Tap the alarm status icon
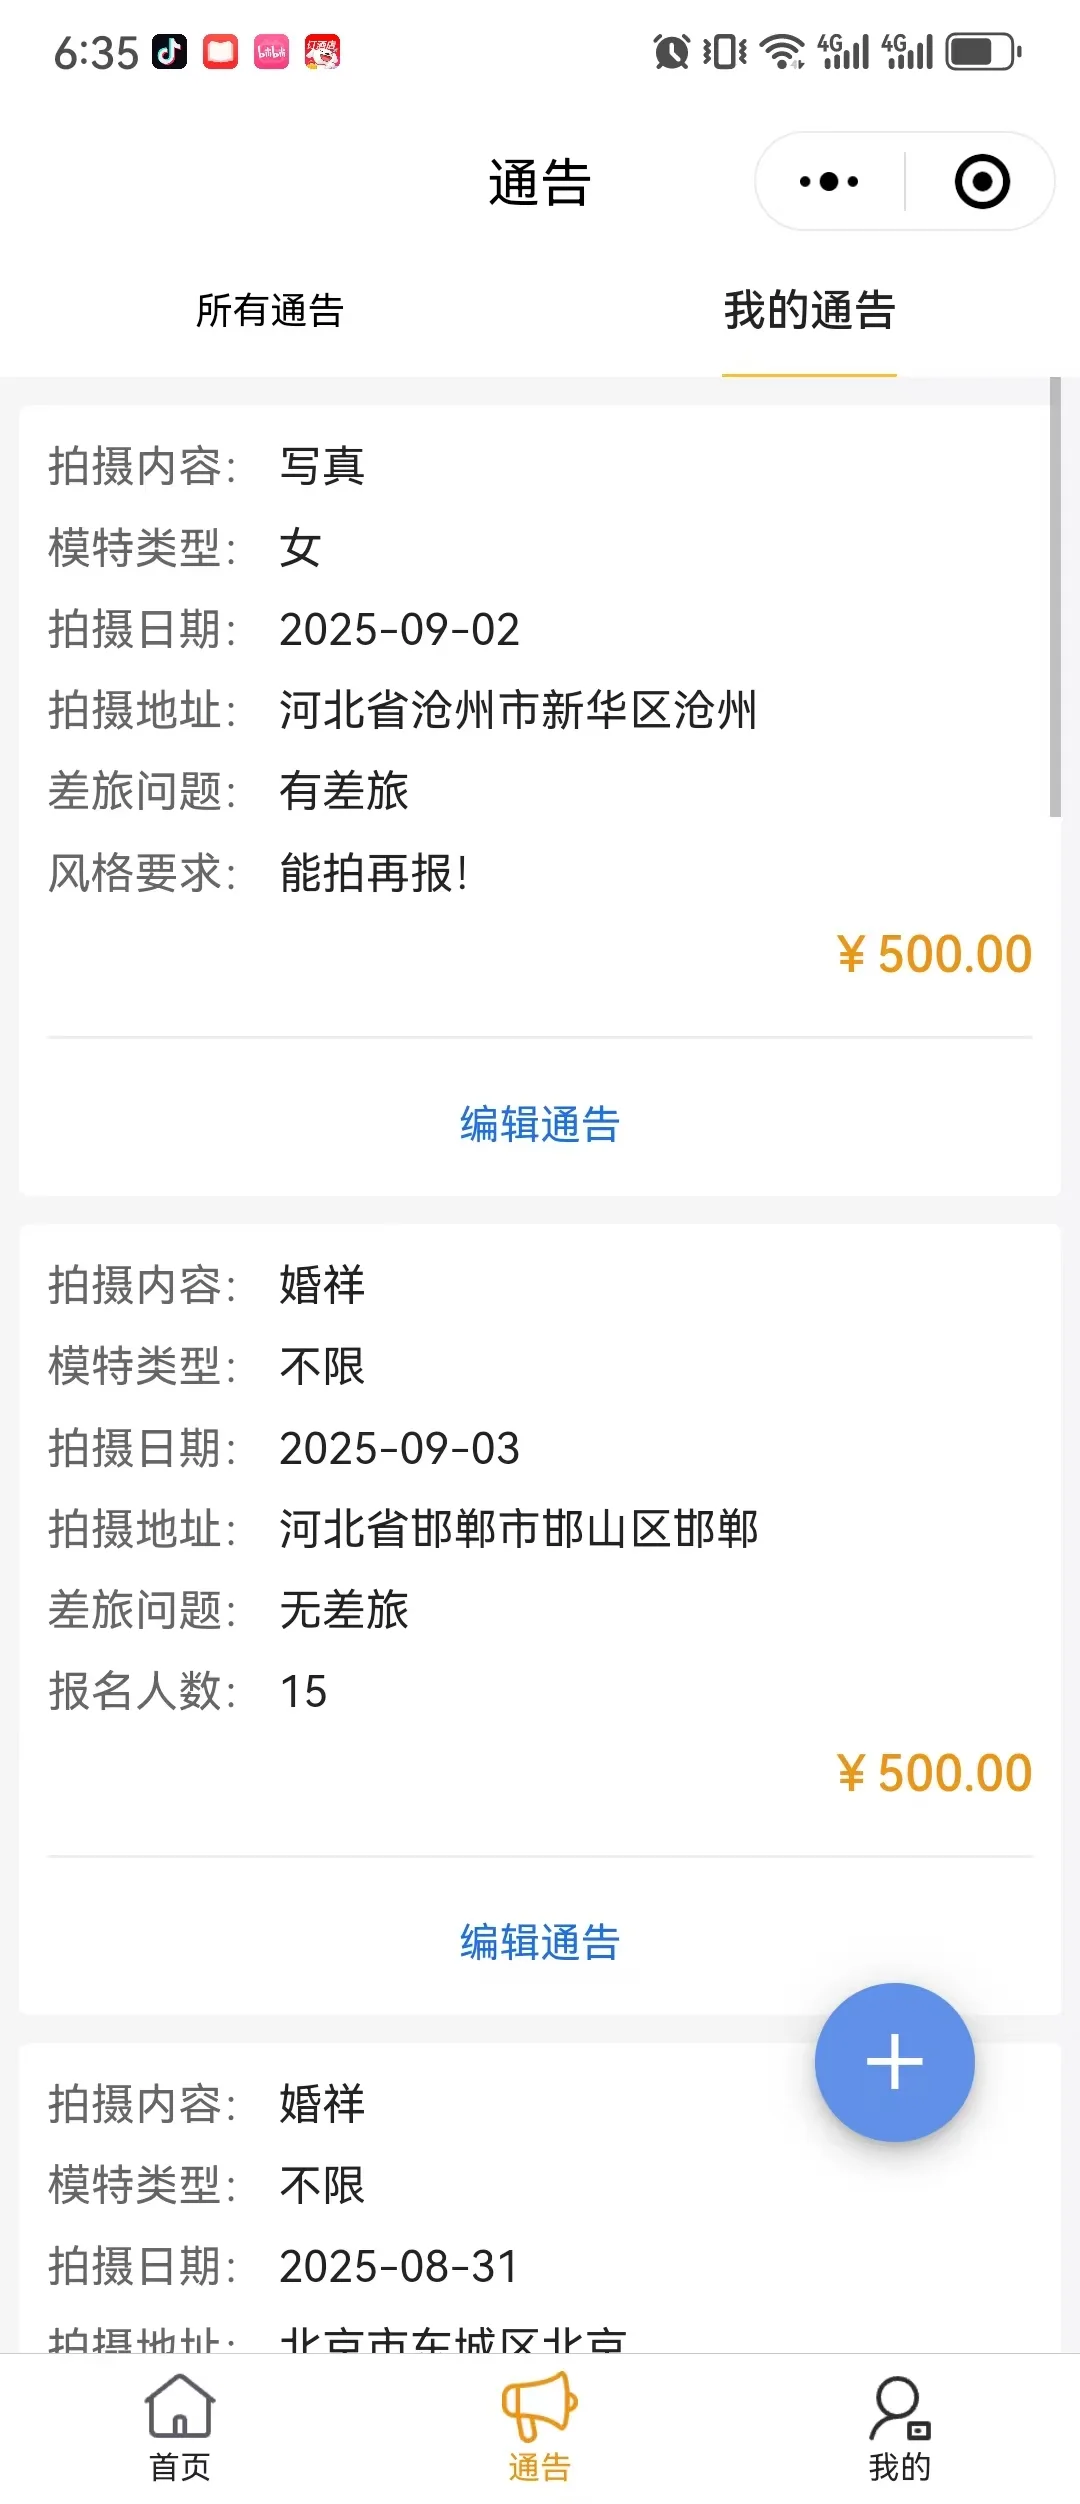This screenshot has height=2504, width=1080. [671, 51]
